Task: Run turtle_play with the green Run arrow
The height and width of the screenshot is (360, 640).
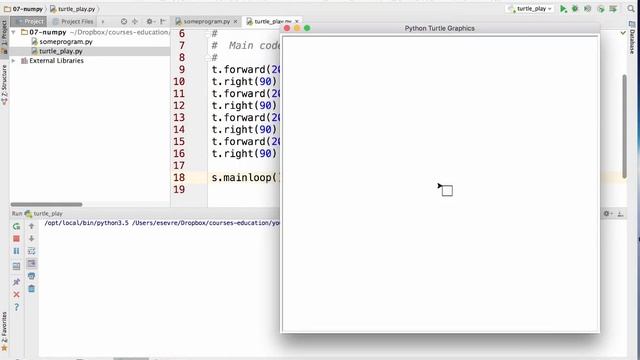Action: tap(563, 9)
